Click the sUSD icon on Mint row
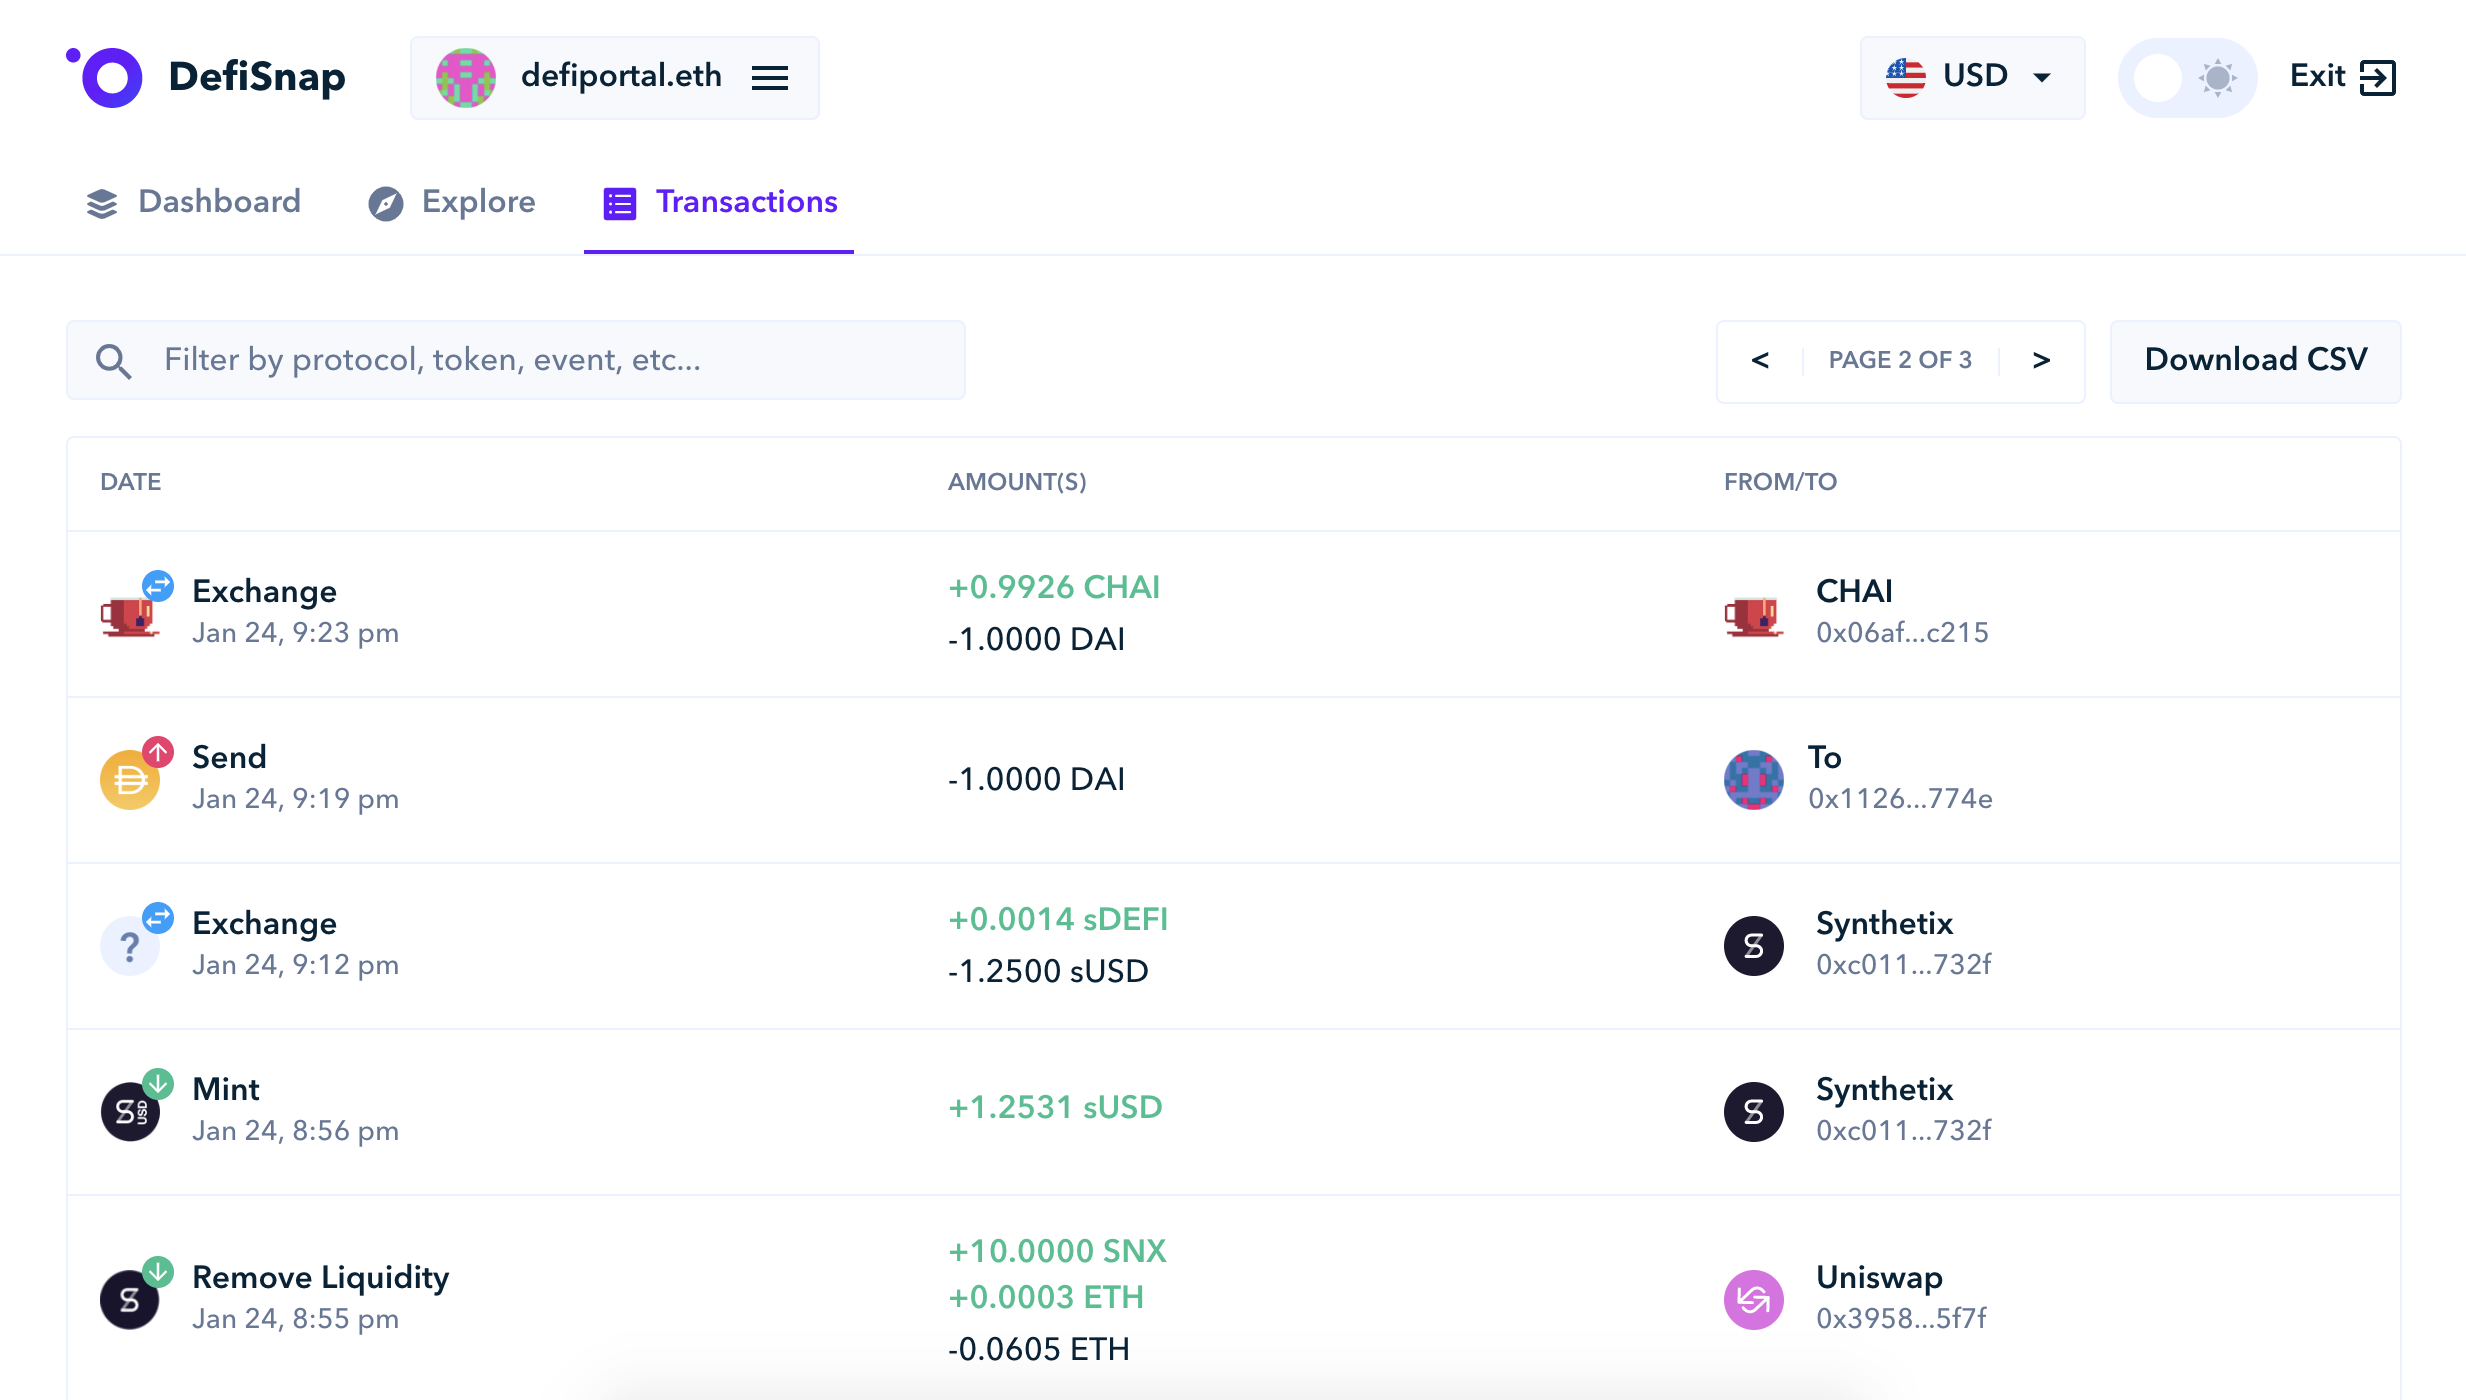The height and width of the screenshot is (1400, 2466). 129,1111
